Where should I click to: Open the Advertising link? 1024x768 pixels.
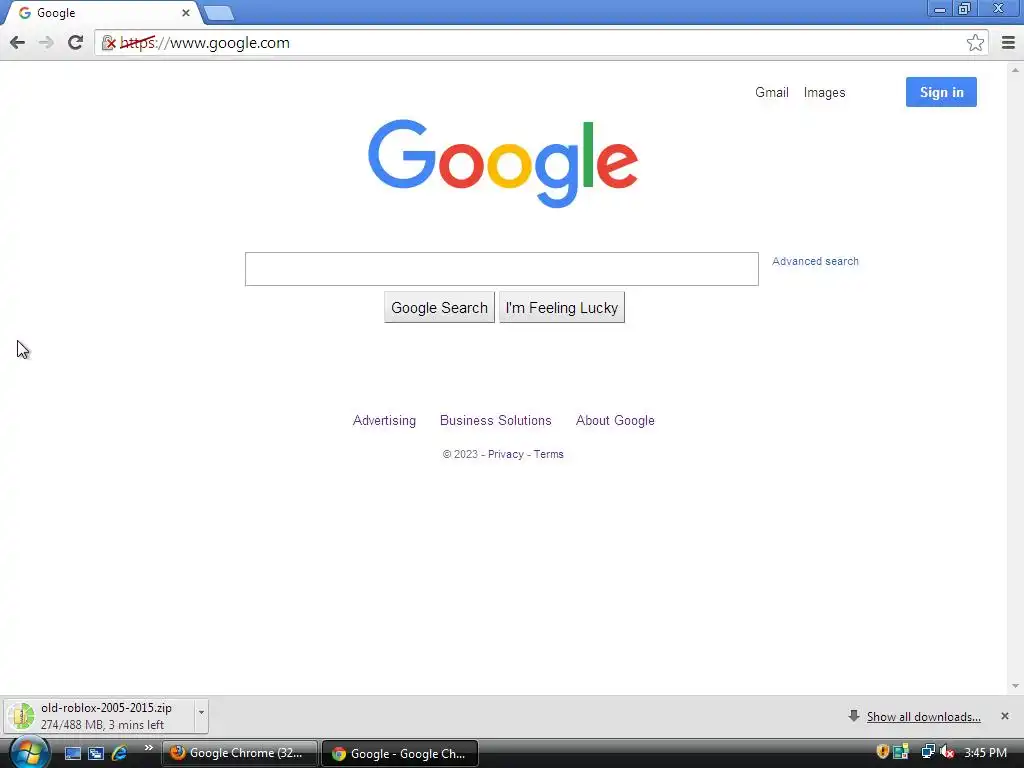[384, 421]
